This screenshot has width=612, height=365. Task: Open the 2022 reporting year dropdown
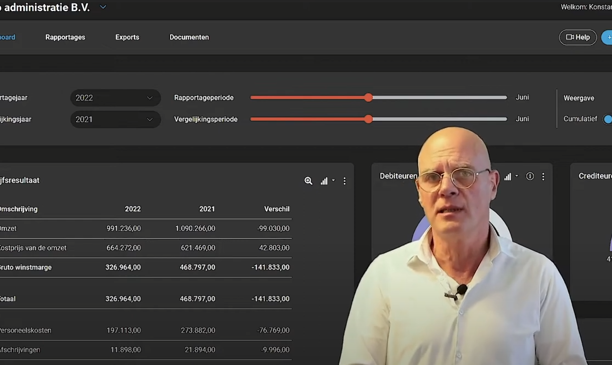[115, 98]
